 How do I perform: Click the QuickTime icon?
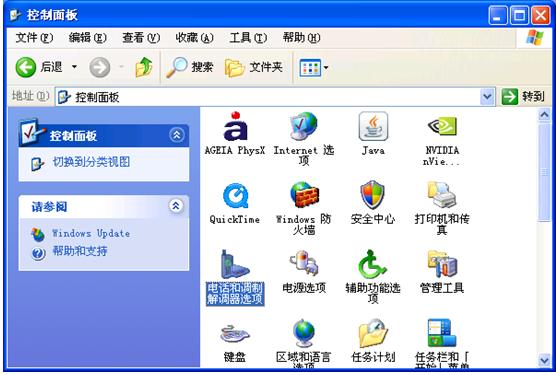pos(235,195)
